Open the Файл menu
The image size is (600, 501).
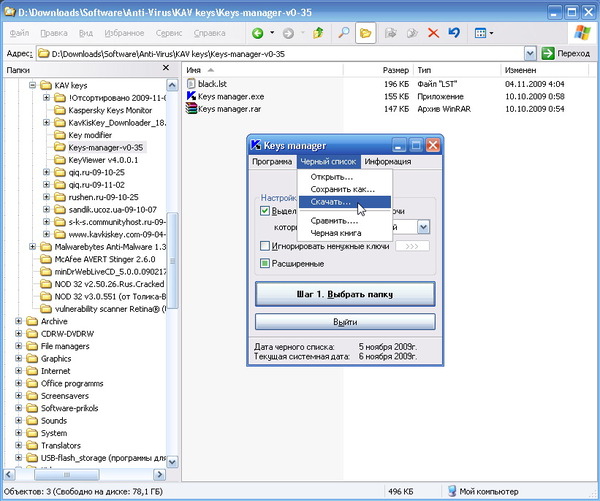click(19, 33)
